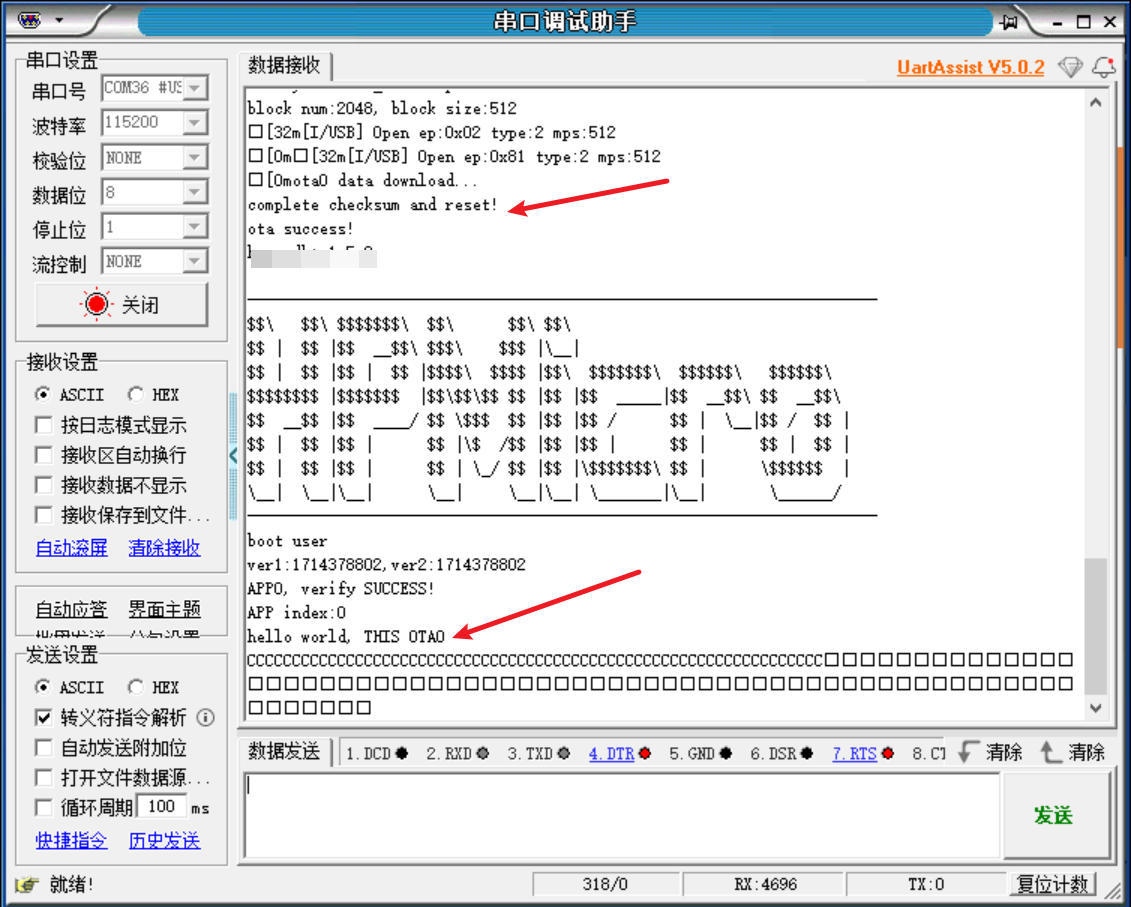Image resolution: width=1131 pixels, height=907 pixels.
Task: Open the app logo menu icon
Action: [x=30, y=20]
